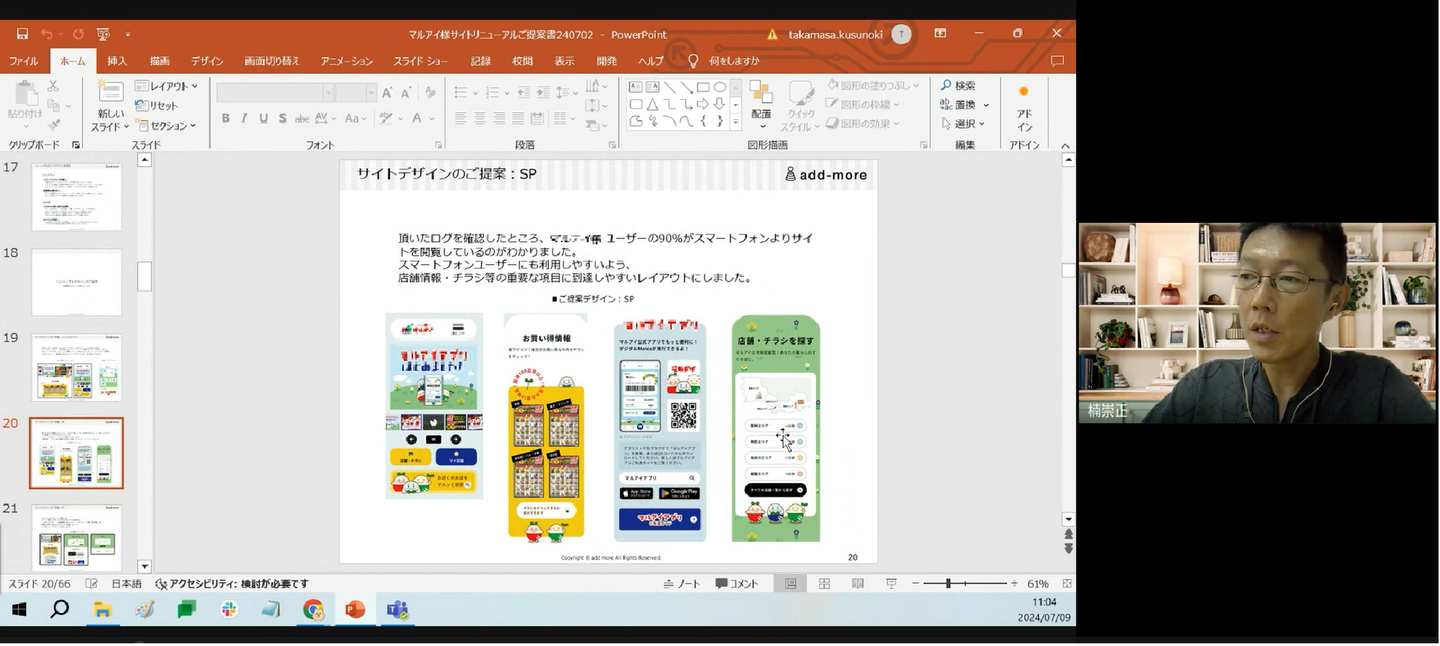This screenshot has width=1440, height=646.
Task: Open Slack from the Windows taskbar
Action: point(229,610)
